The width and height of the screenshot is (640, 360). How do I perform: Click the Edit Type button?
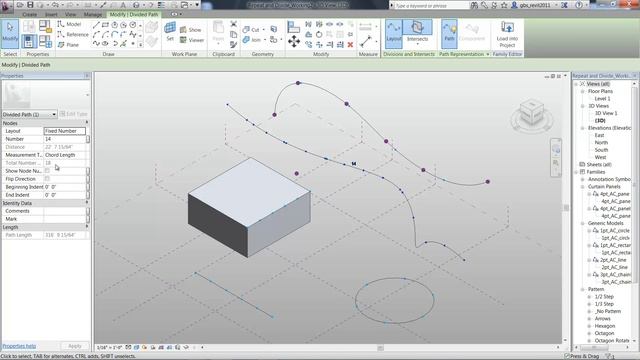point(73,114)
